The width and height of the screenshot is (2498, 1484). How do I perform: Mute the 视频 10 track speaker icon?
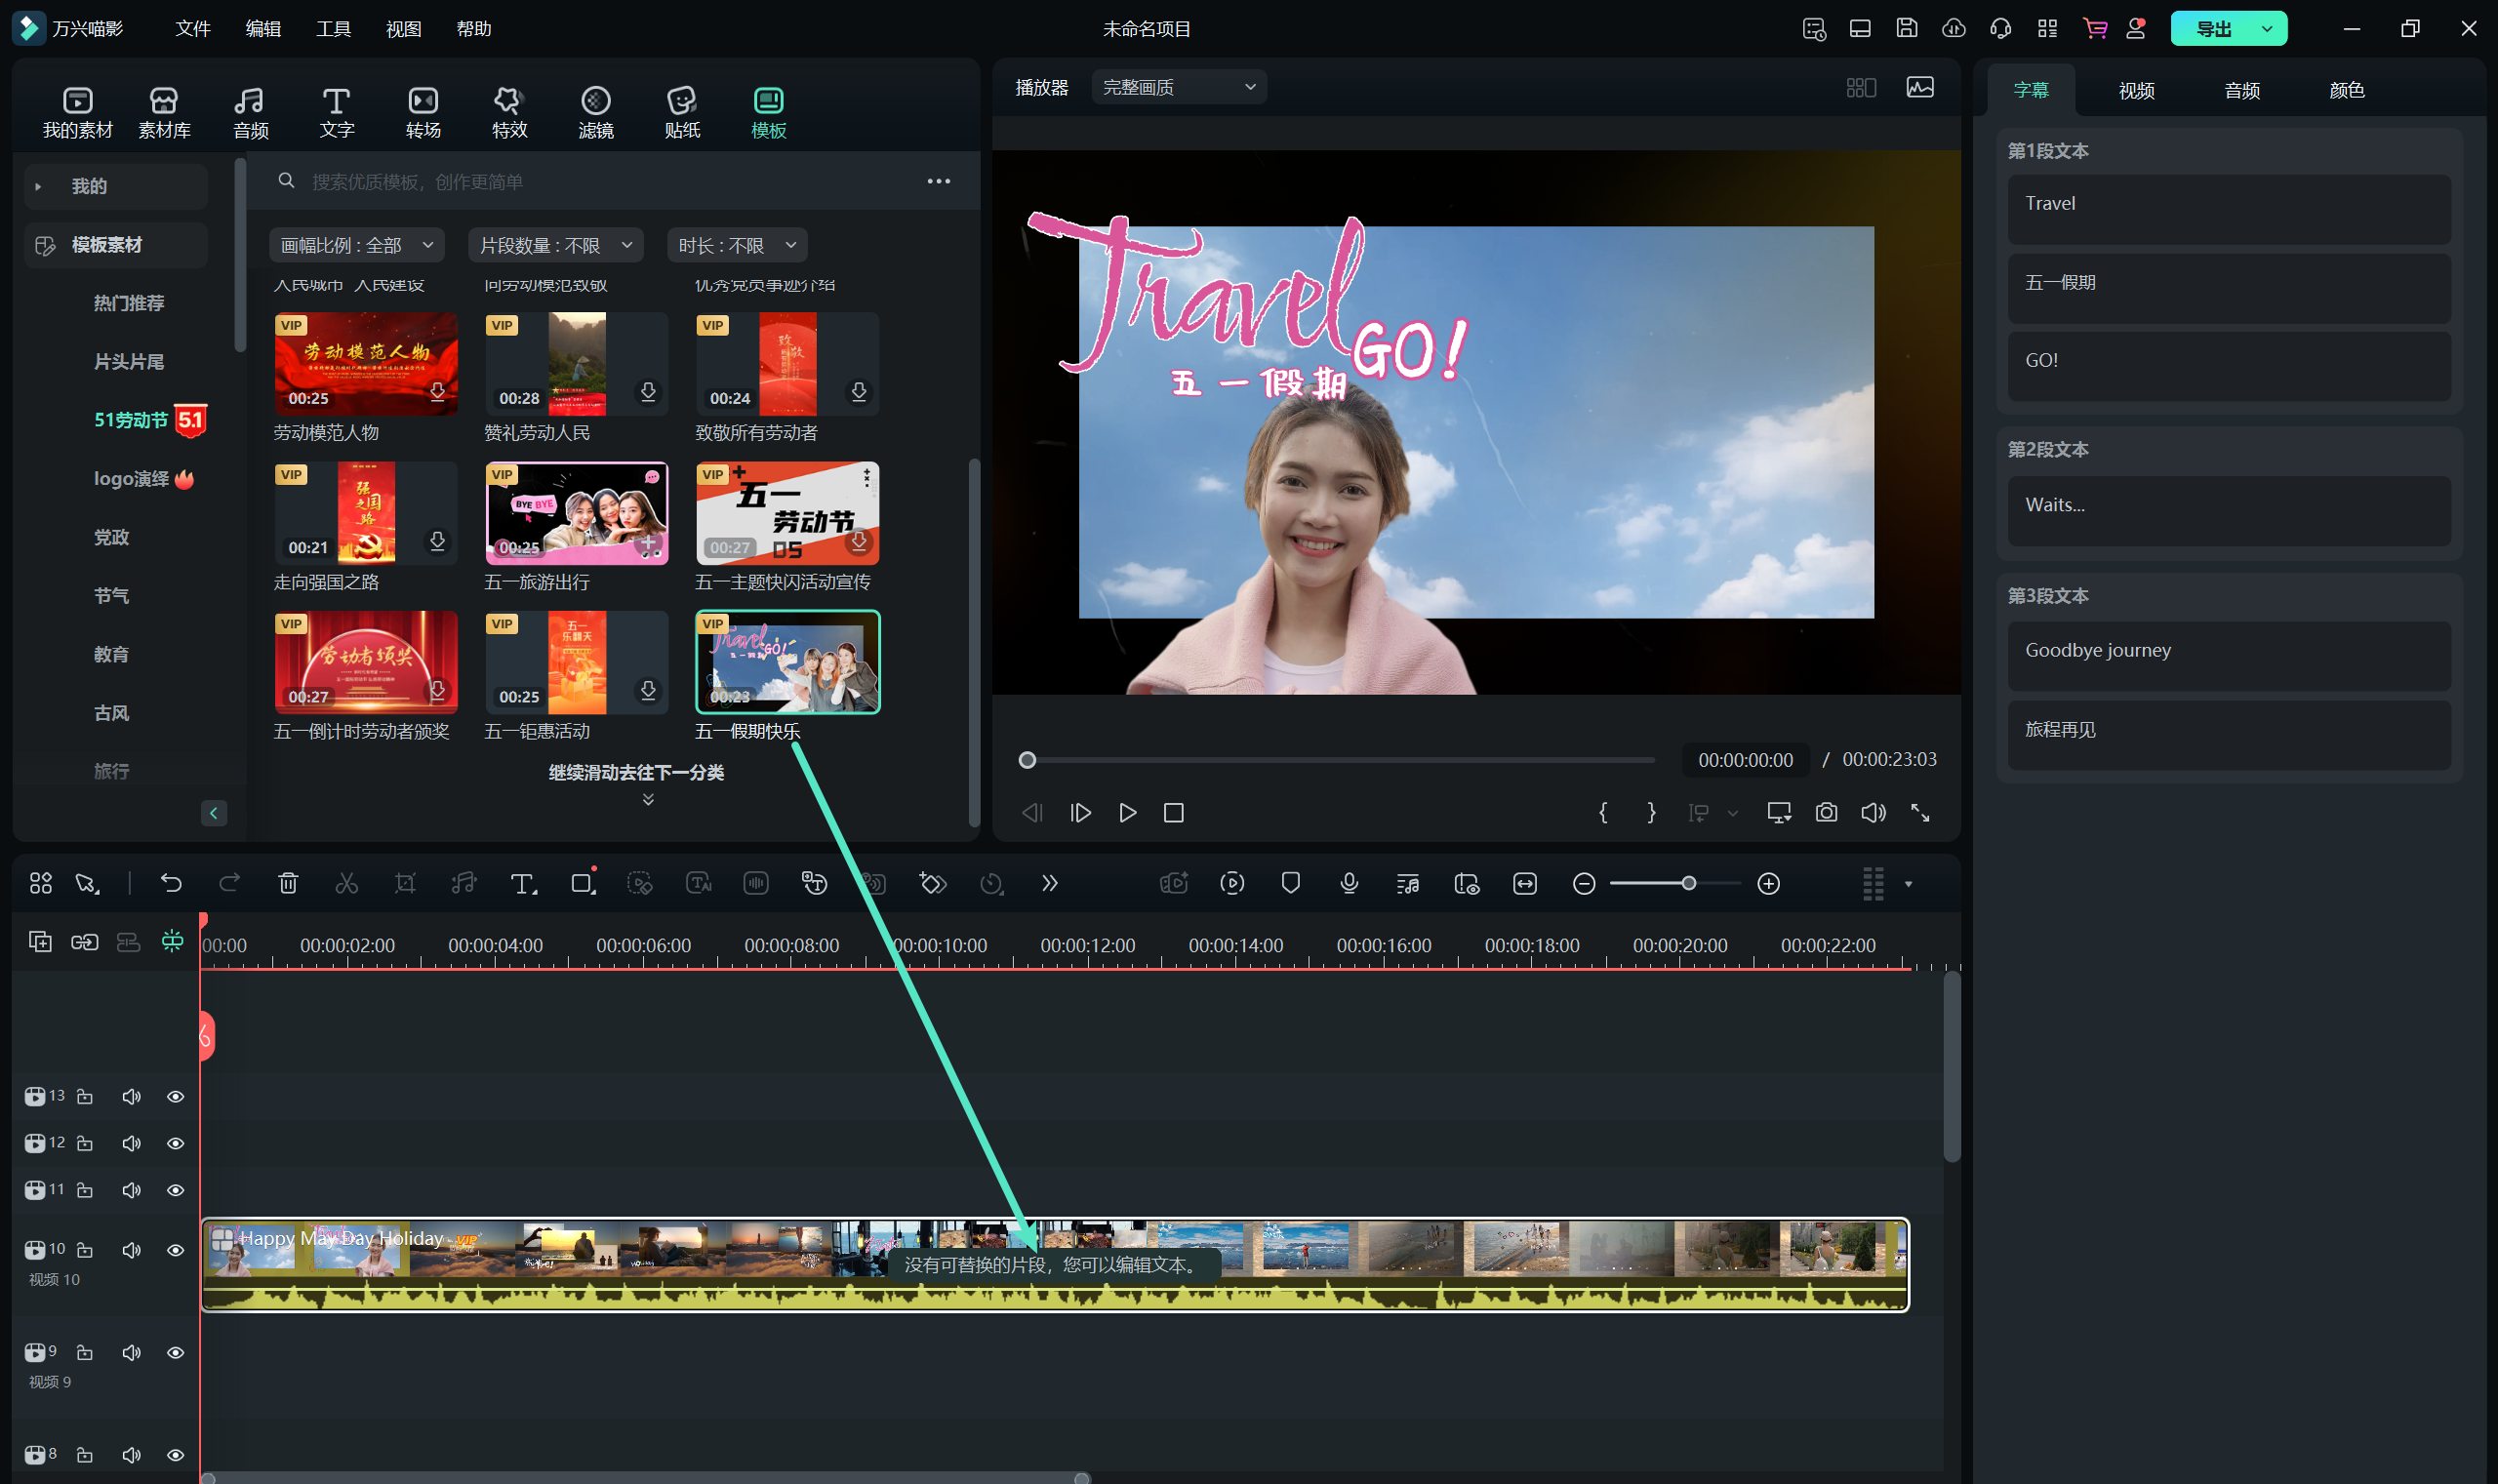(x=131, y=1249)
